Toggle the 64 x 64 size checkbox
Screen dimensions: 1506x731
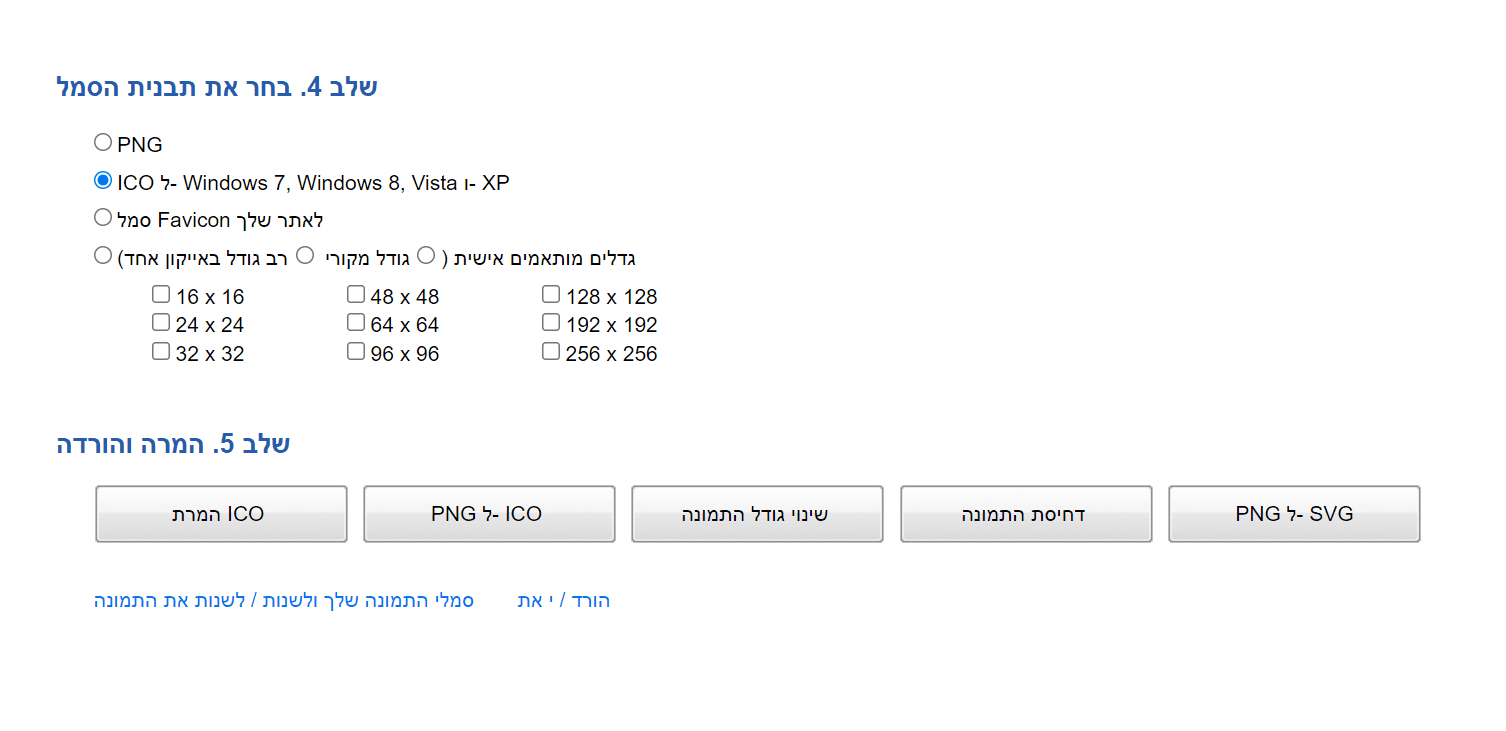[x=356, y=323]
